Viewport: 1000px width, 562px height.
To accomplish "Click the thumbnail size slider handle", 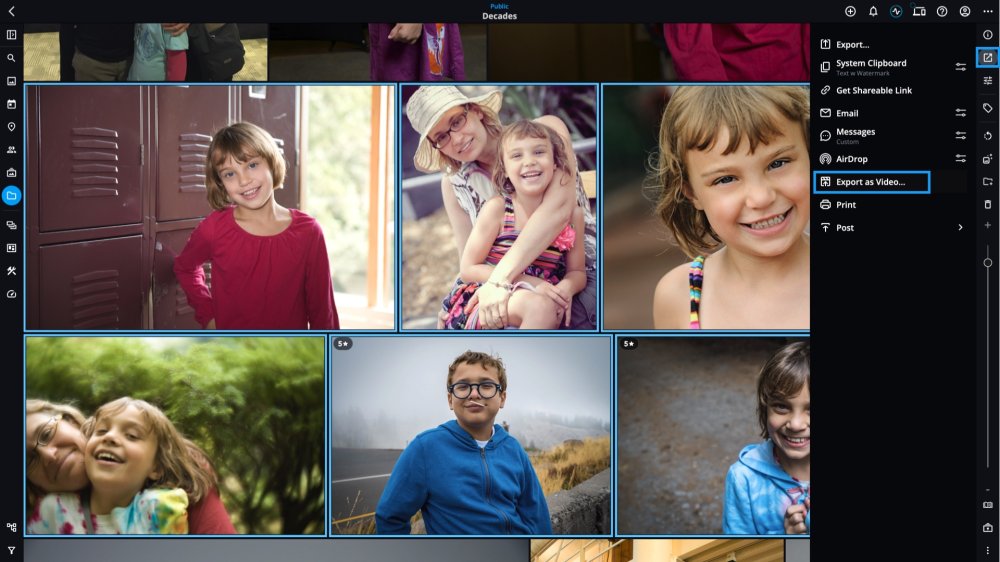I will pos(987,263).
